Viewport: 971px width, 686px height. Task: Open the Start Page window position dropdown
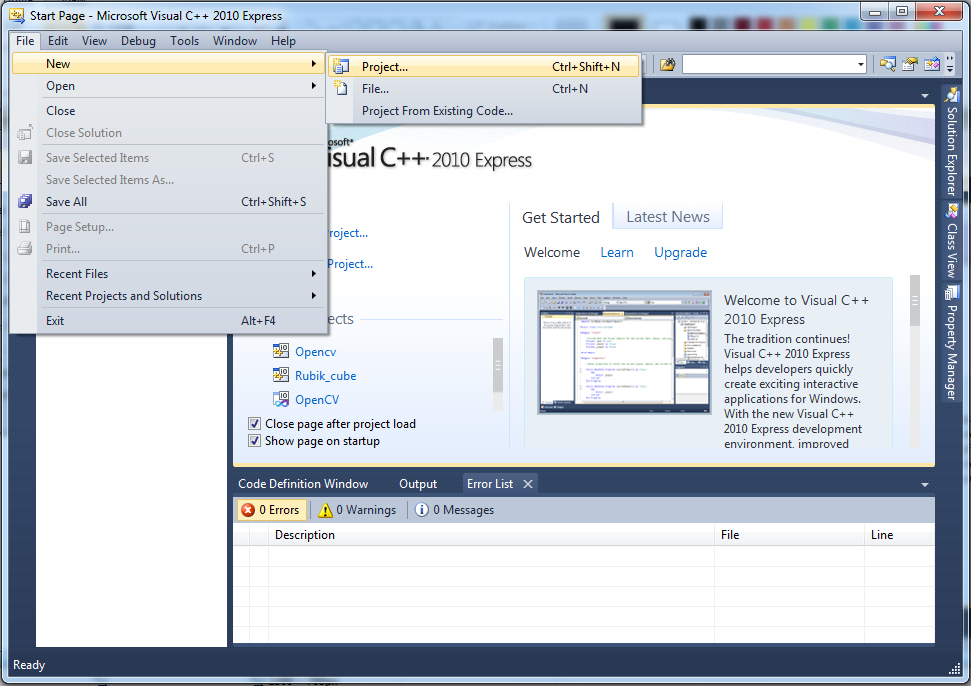tap(925, 96)
